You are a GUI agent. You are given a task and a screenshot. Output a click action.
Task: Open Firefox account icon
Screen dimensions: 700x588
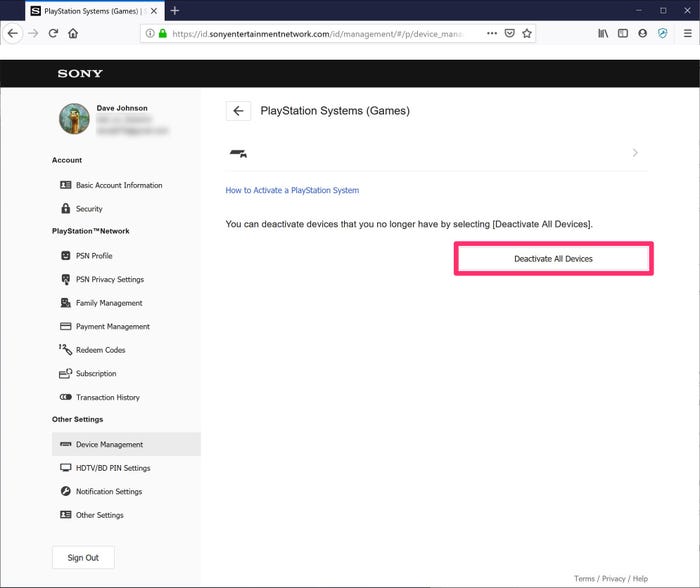click(x=642, y=33)
